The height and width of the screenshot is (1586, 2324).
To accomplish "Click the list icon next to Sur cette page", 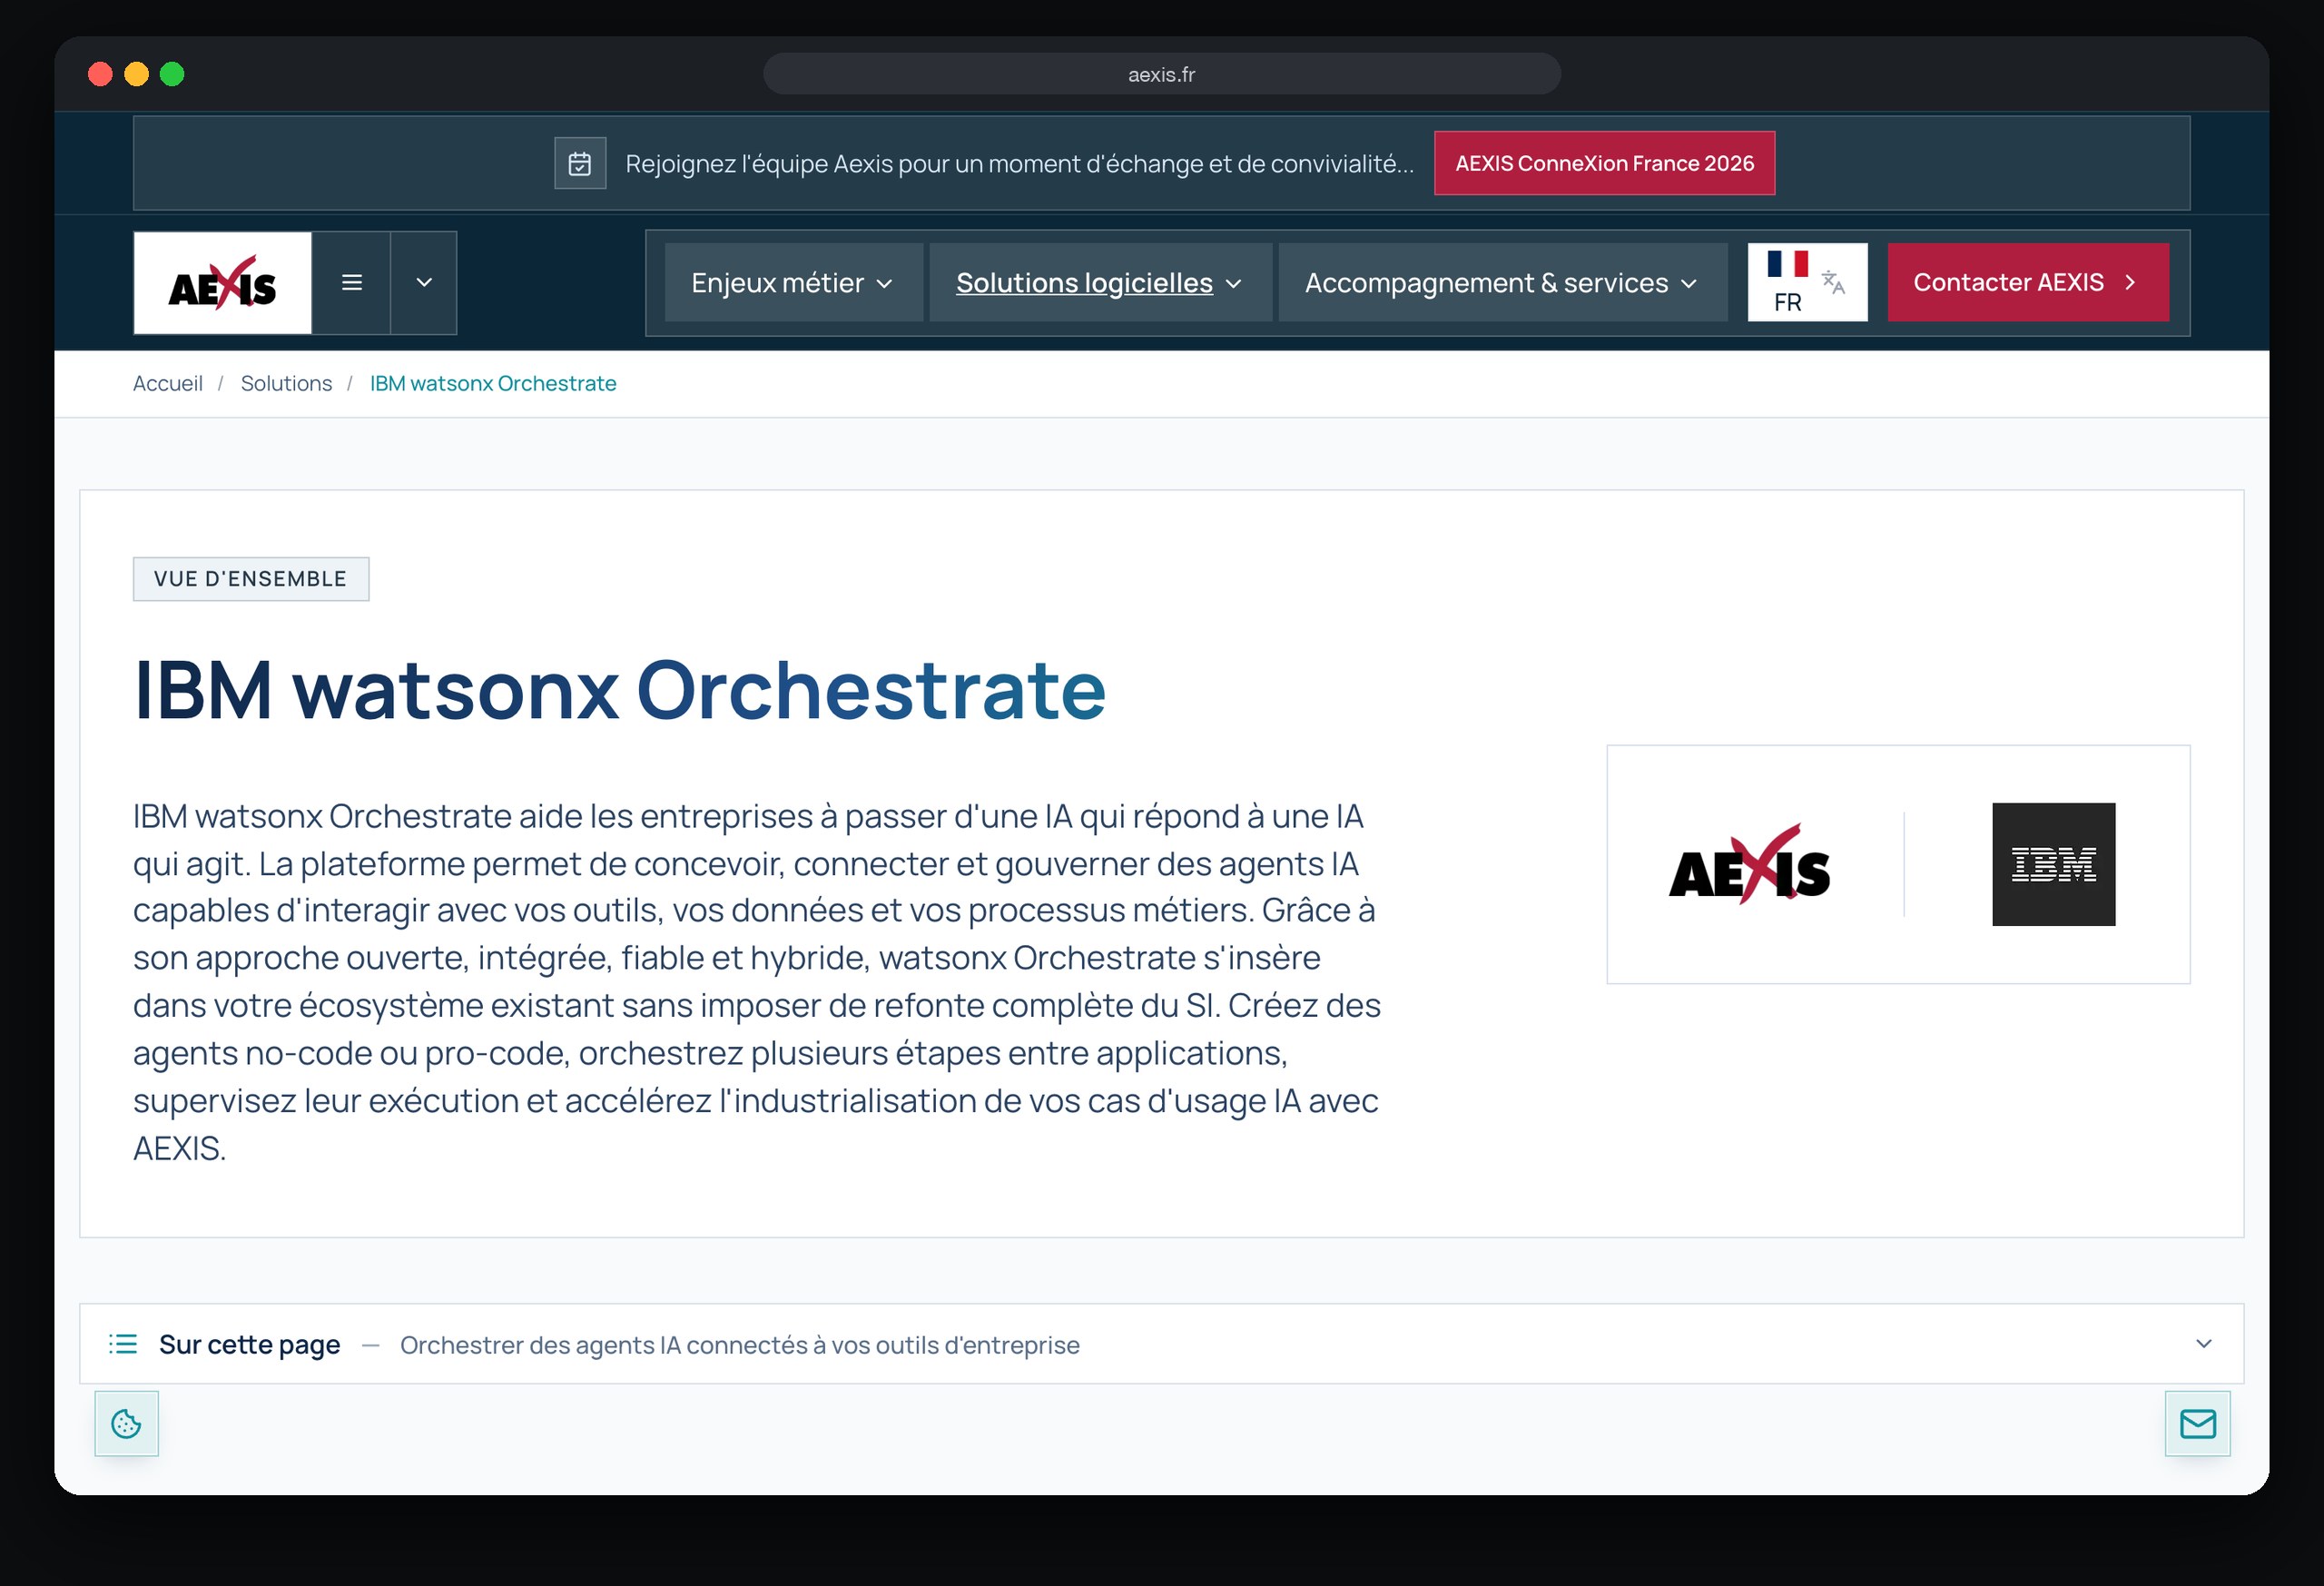I will coord(123,1344).
